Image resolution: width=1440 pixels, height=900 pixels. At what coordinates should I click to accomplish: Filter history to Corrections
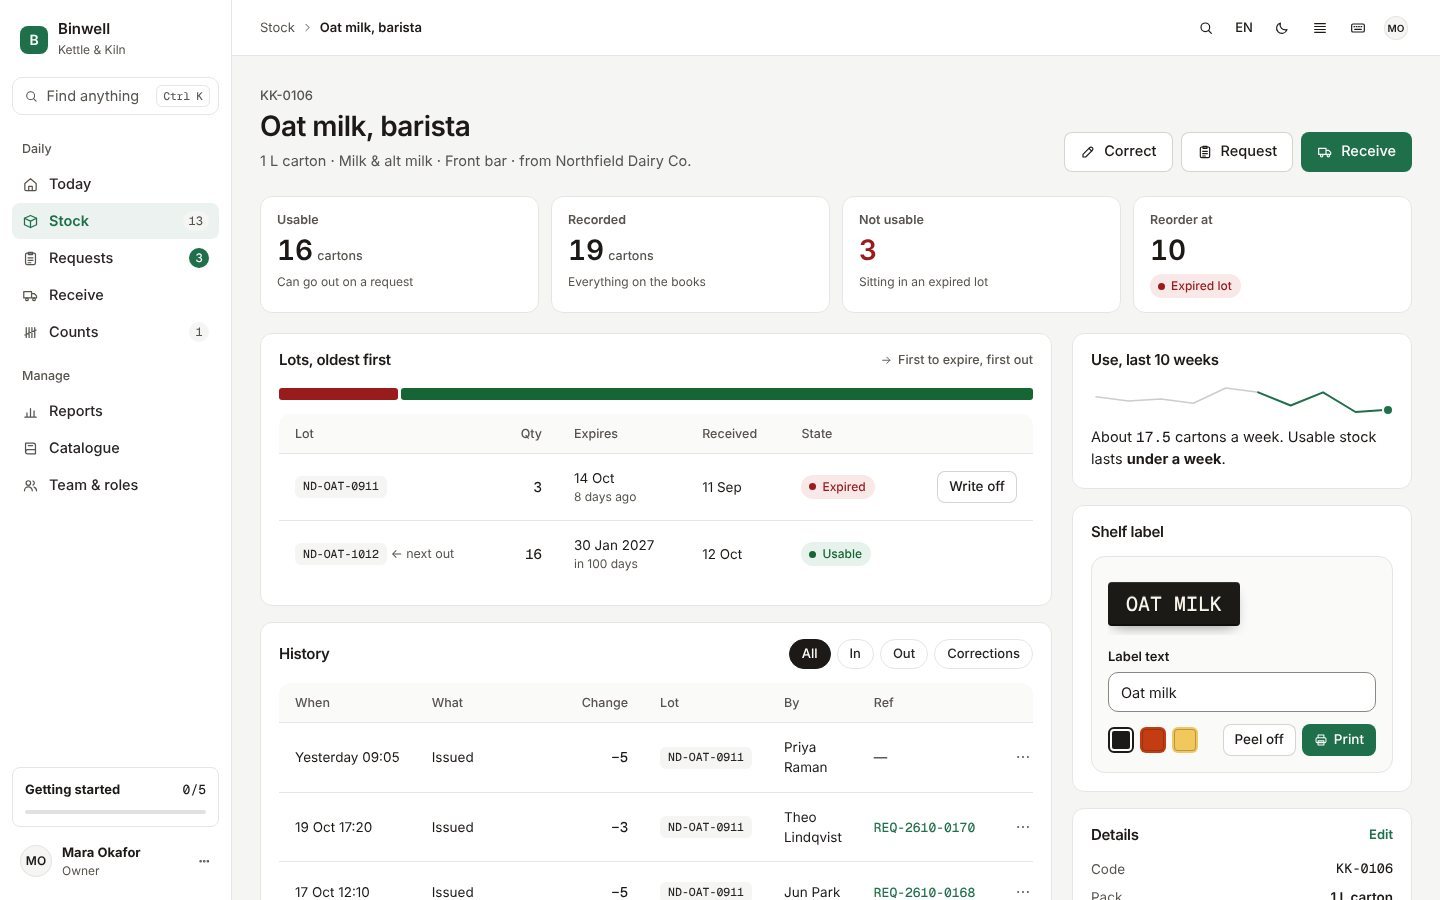(983, 654)
